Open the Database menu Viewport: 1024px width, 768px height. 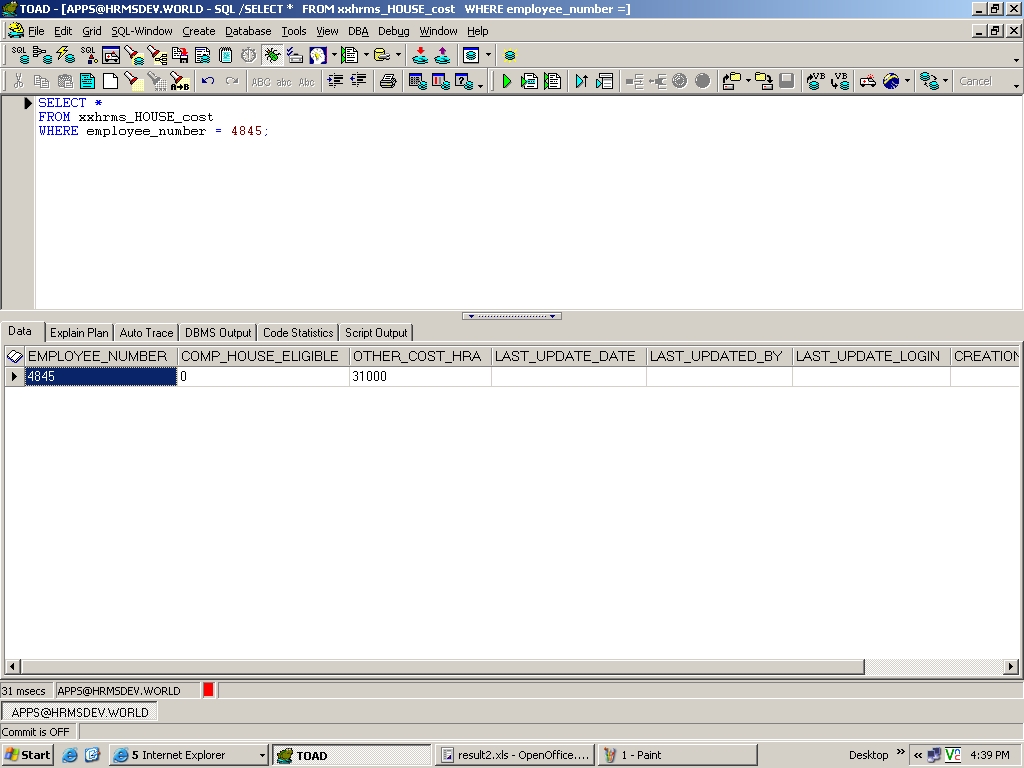tap(248, 31)
